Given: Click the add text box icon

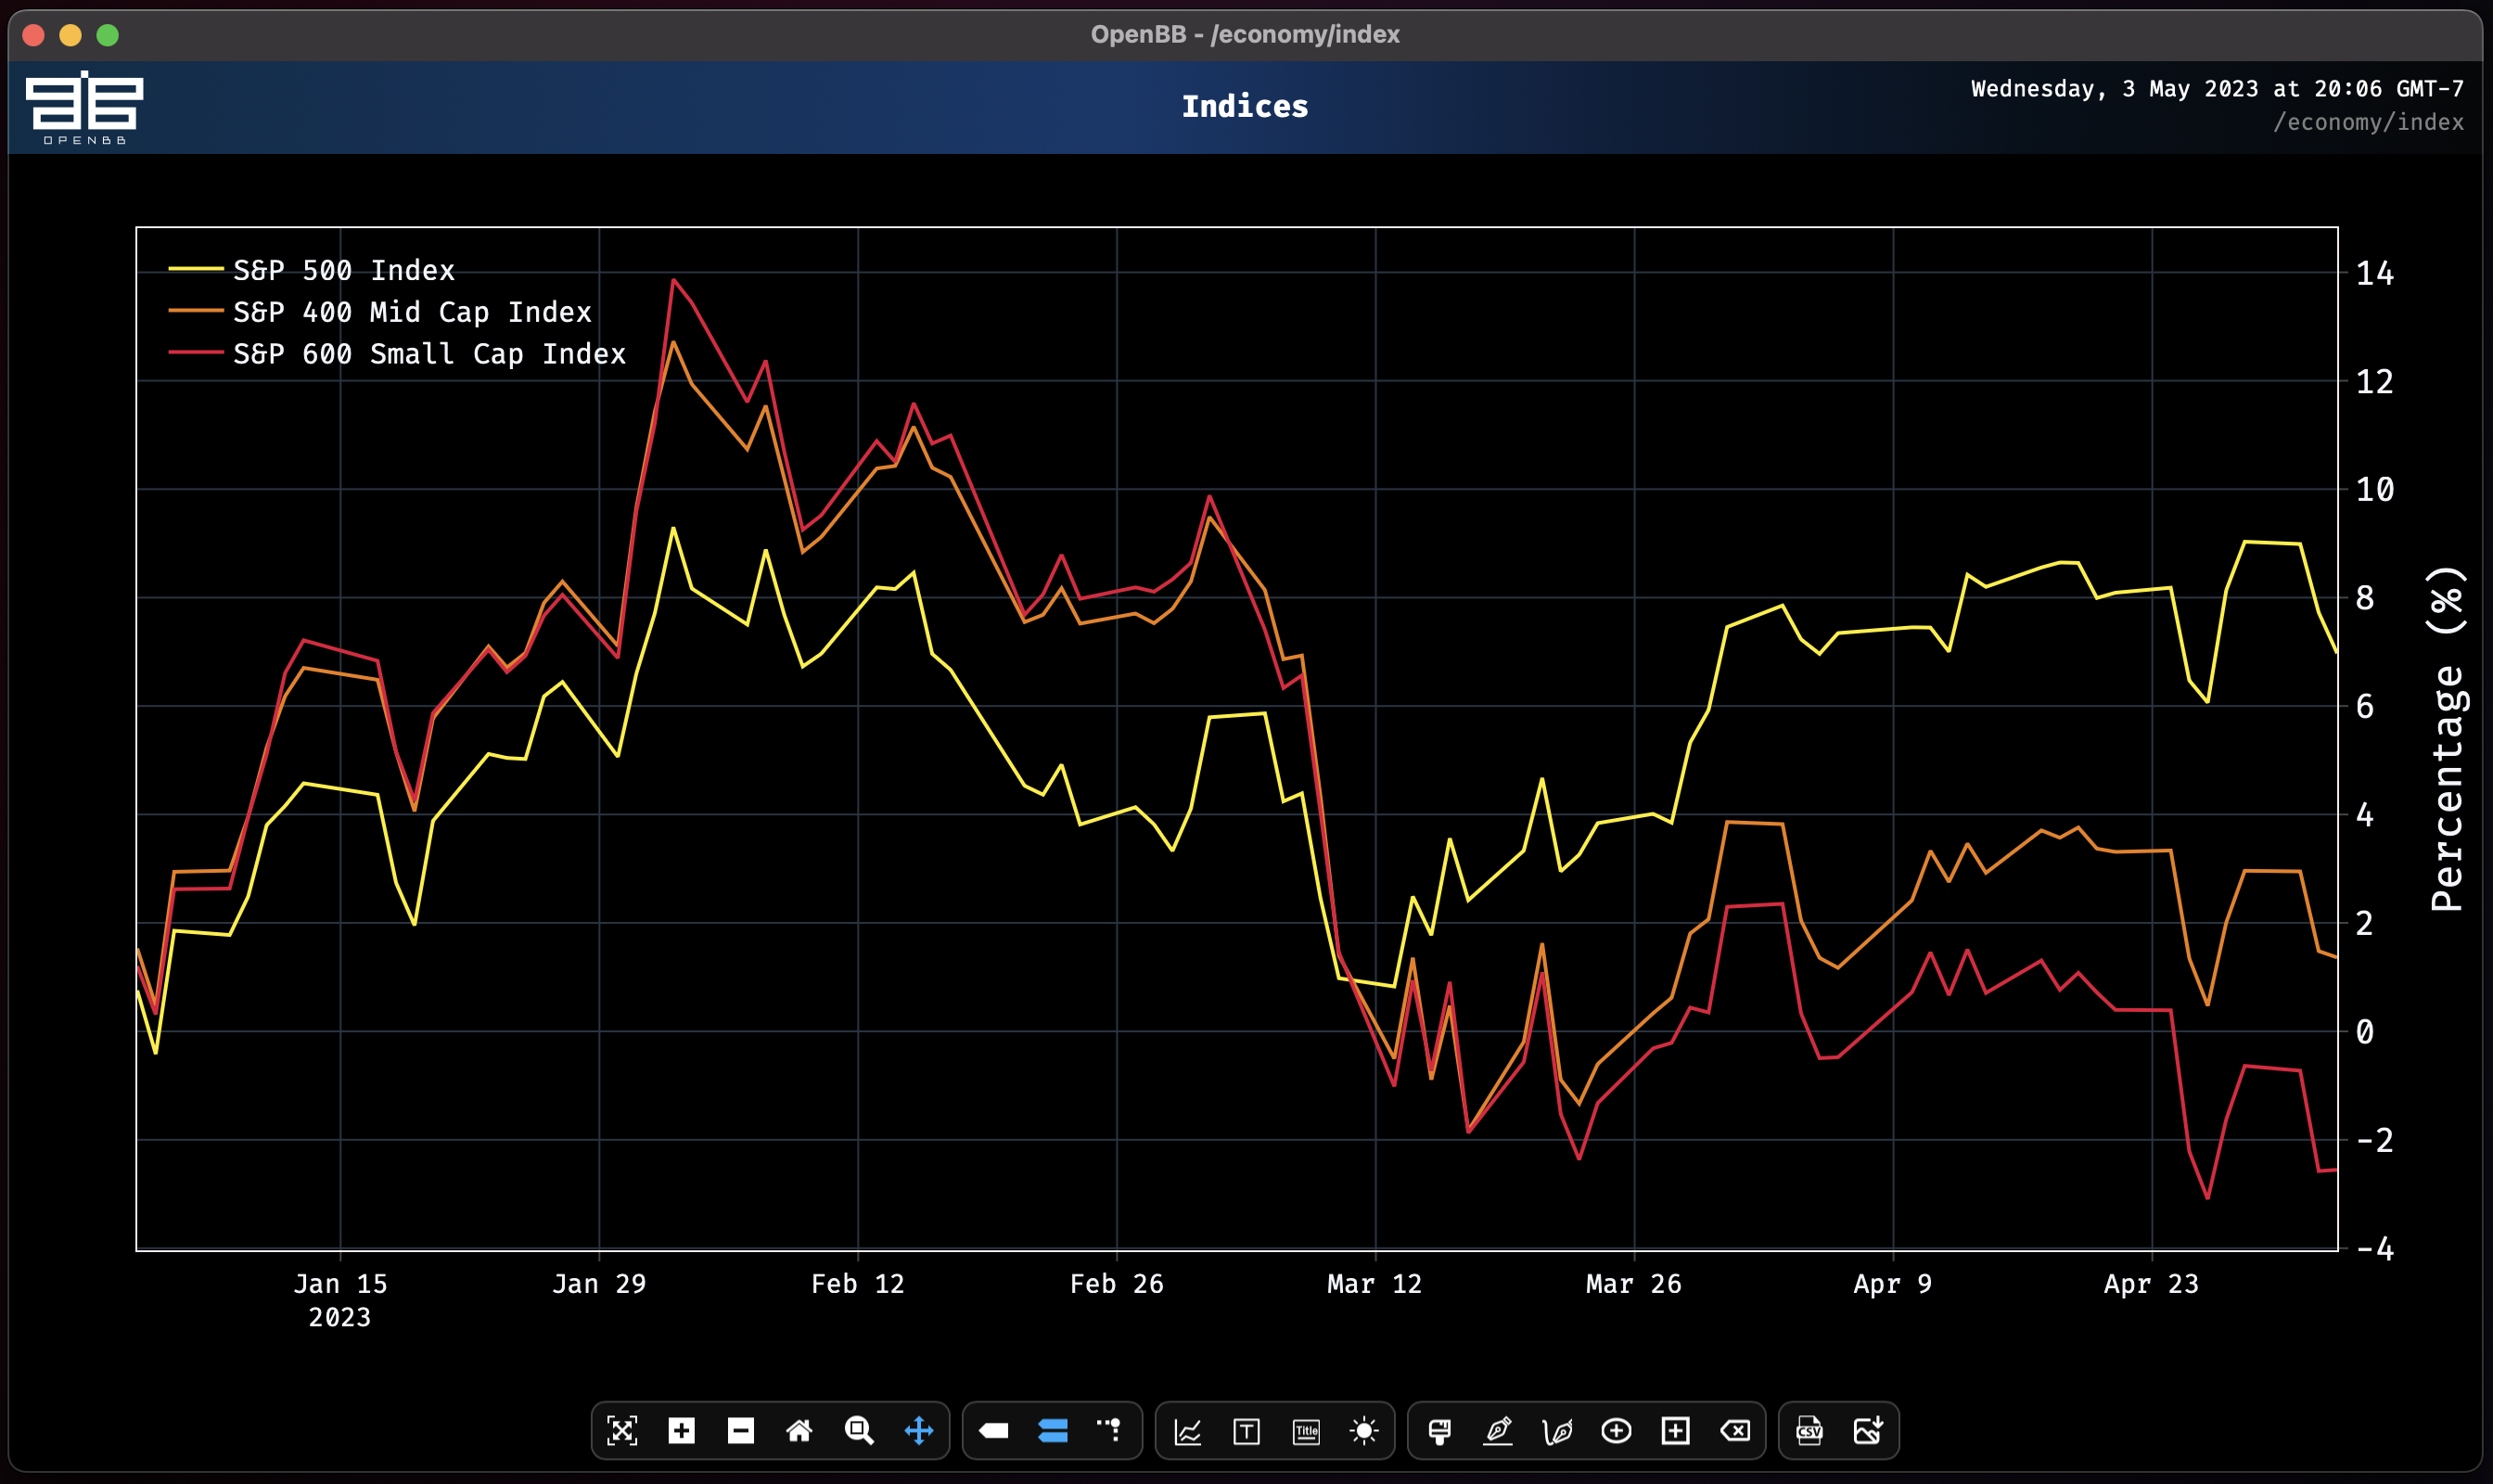Looking at the screenshot, I should coord(1246,1431).
